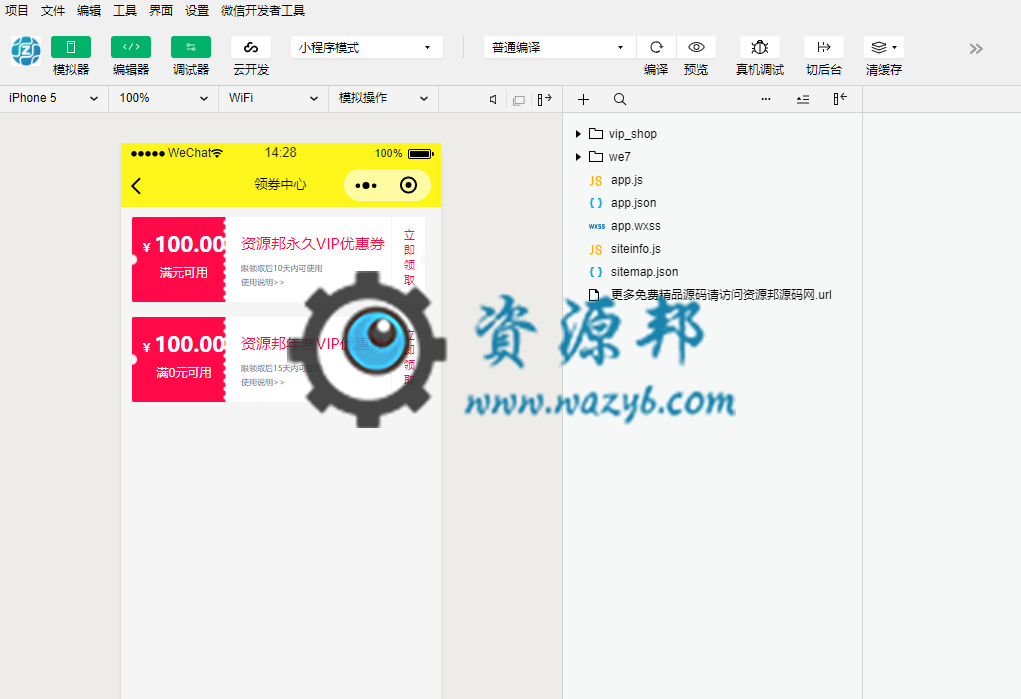
Task: Click the preview eye icon
Action: point(696,47)
